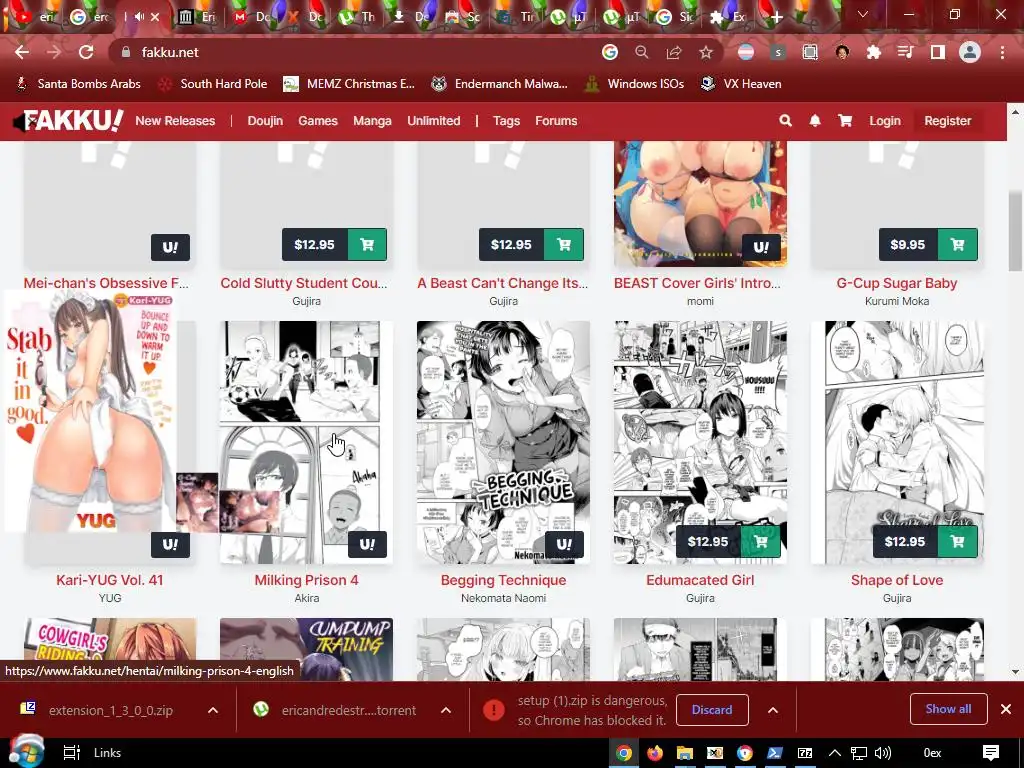Screen dimensions: 1024x768
Task: Open the VX Heaven bookmark
Action: [741, 84]
